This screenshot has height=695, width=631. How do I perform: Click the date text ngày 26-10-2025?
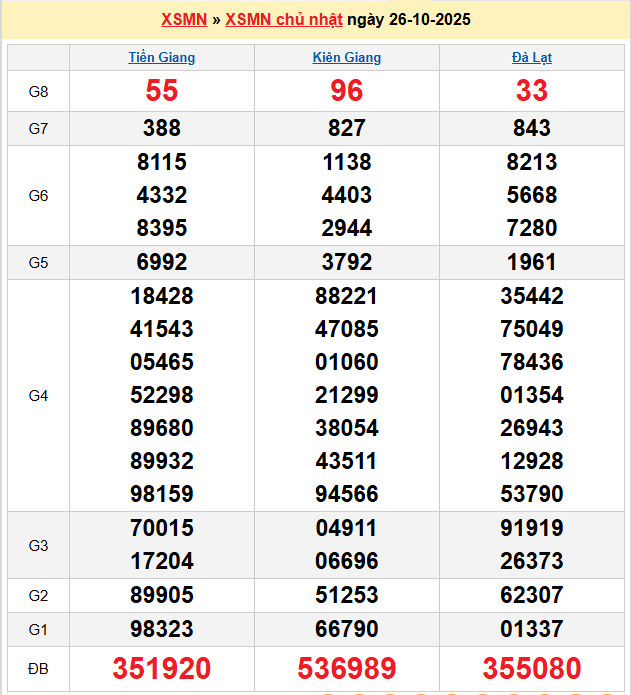[x=409, y=20]
